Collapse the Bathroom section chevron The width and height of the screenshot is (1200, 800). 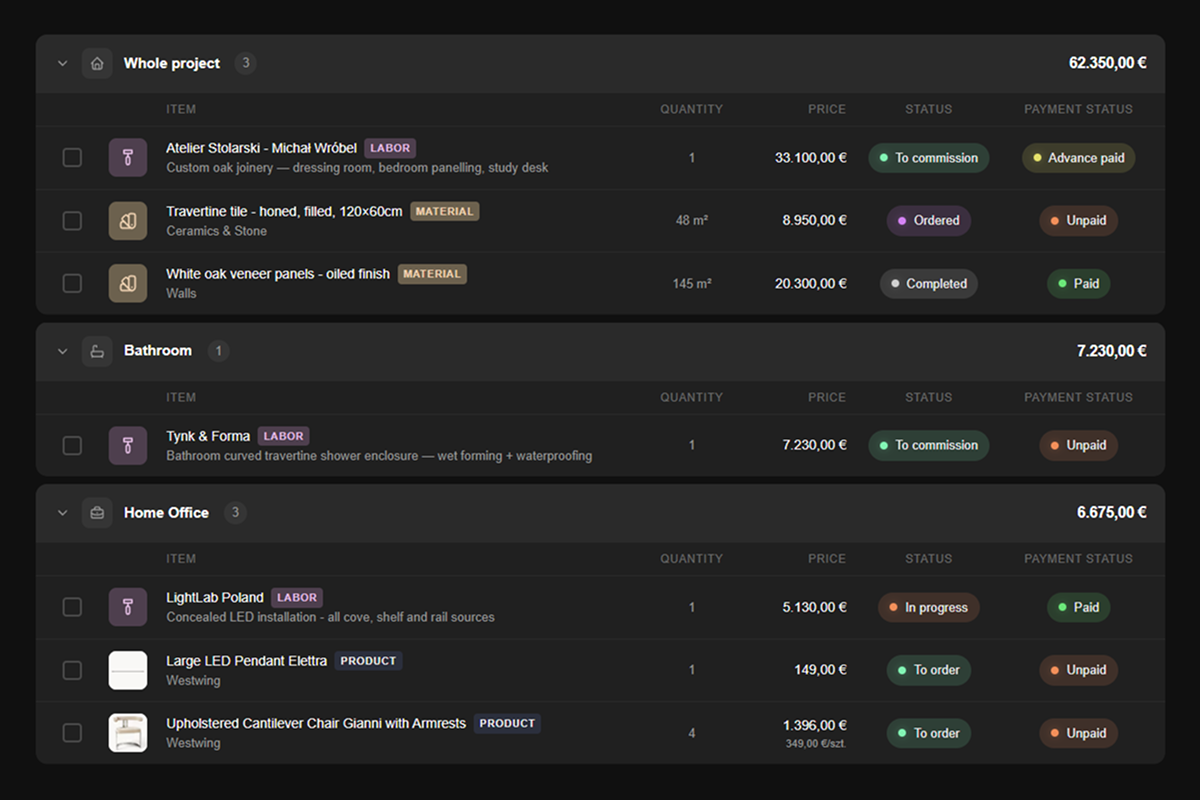point(63,351)
